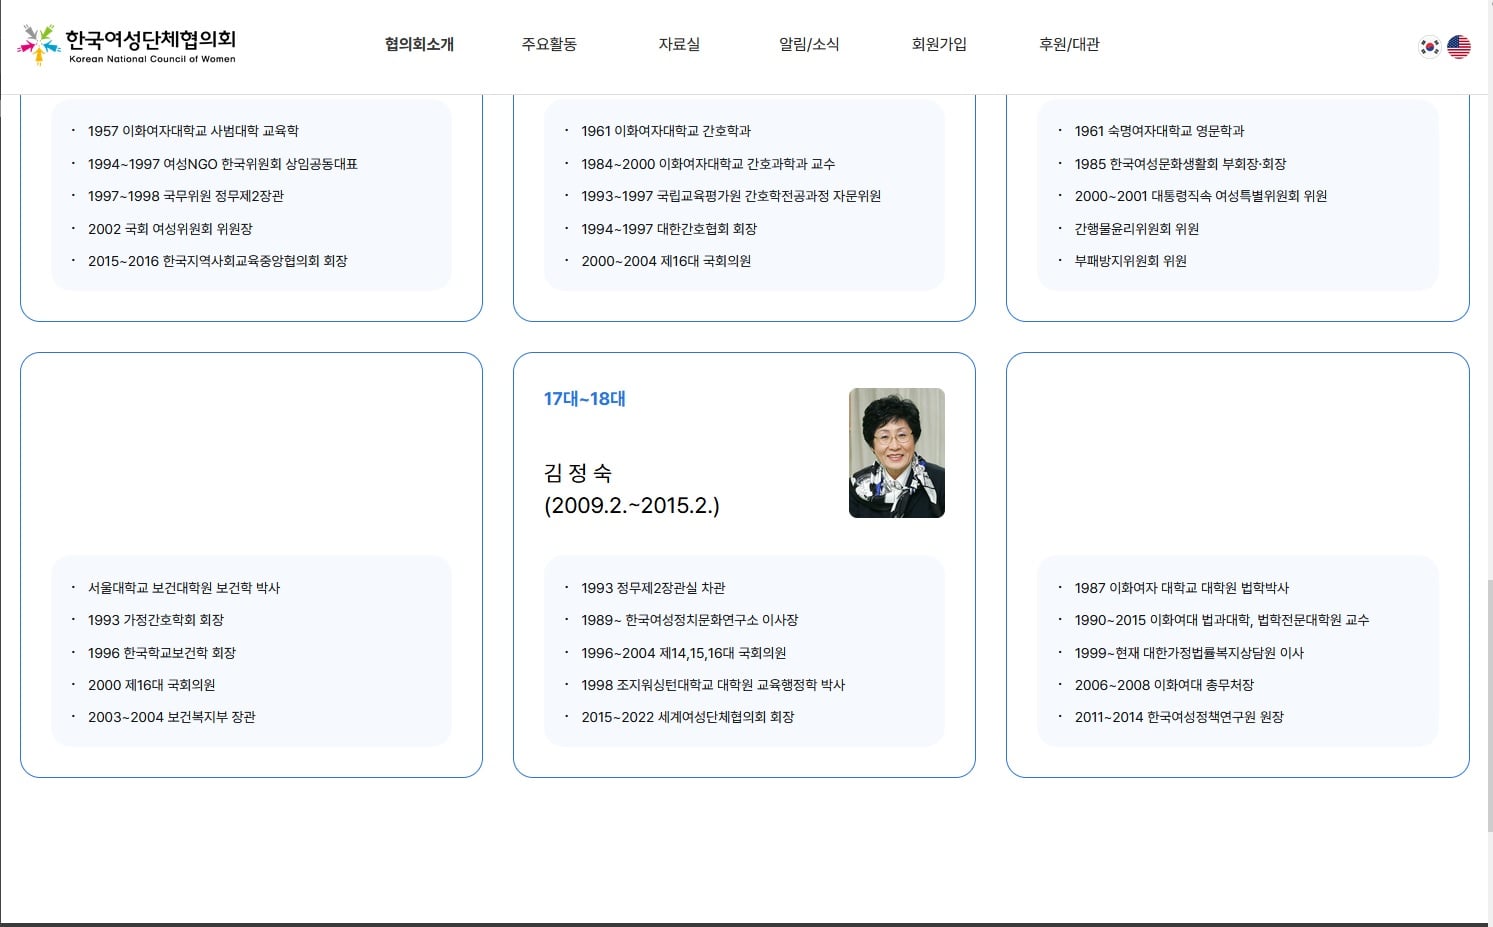Switch to English via US flag icon
This screenshot has height=927, width=1493.
[x=1459, y=46]
